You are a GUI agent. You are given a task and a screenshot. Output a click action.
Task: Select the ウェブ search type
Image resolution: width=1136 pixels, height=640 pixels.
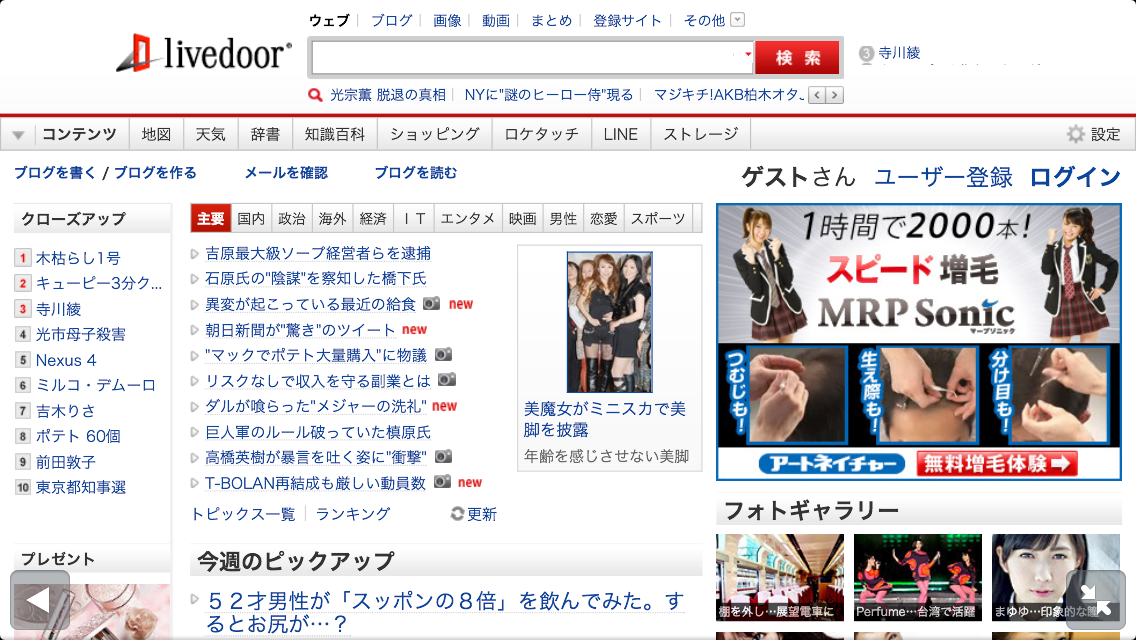click(329, 20)
